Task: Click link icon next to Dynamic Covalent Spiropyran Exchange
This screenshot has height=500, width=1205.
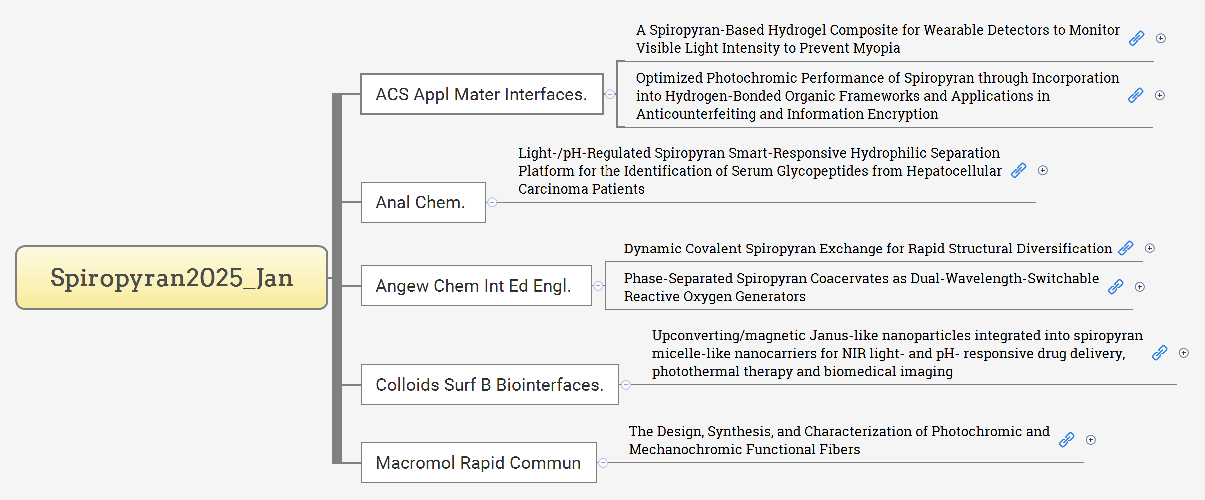Action: tap(1125, 248)
